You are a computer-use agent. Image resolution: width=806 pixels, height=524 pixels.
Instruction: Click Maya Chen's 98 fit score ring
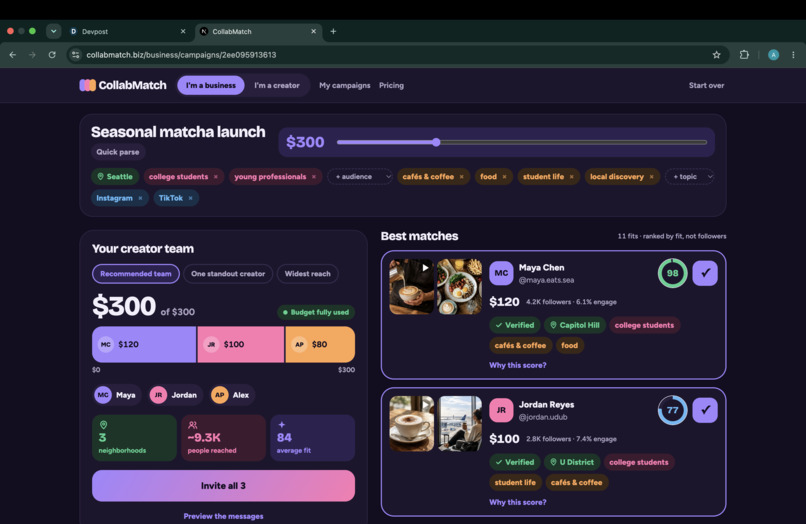pos(672,273)
